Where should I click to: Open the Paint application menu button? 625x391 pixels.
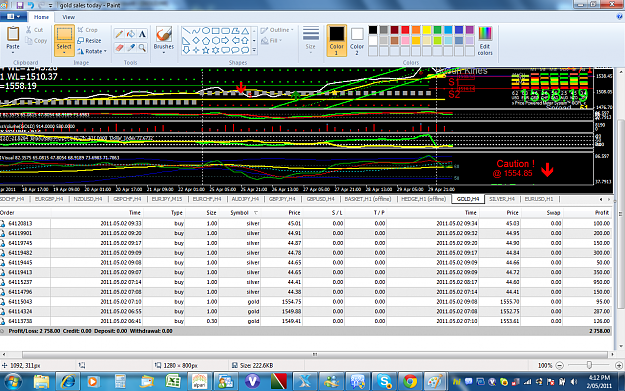click(13, 17)
